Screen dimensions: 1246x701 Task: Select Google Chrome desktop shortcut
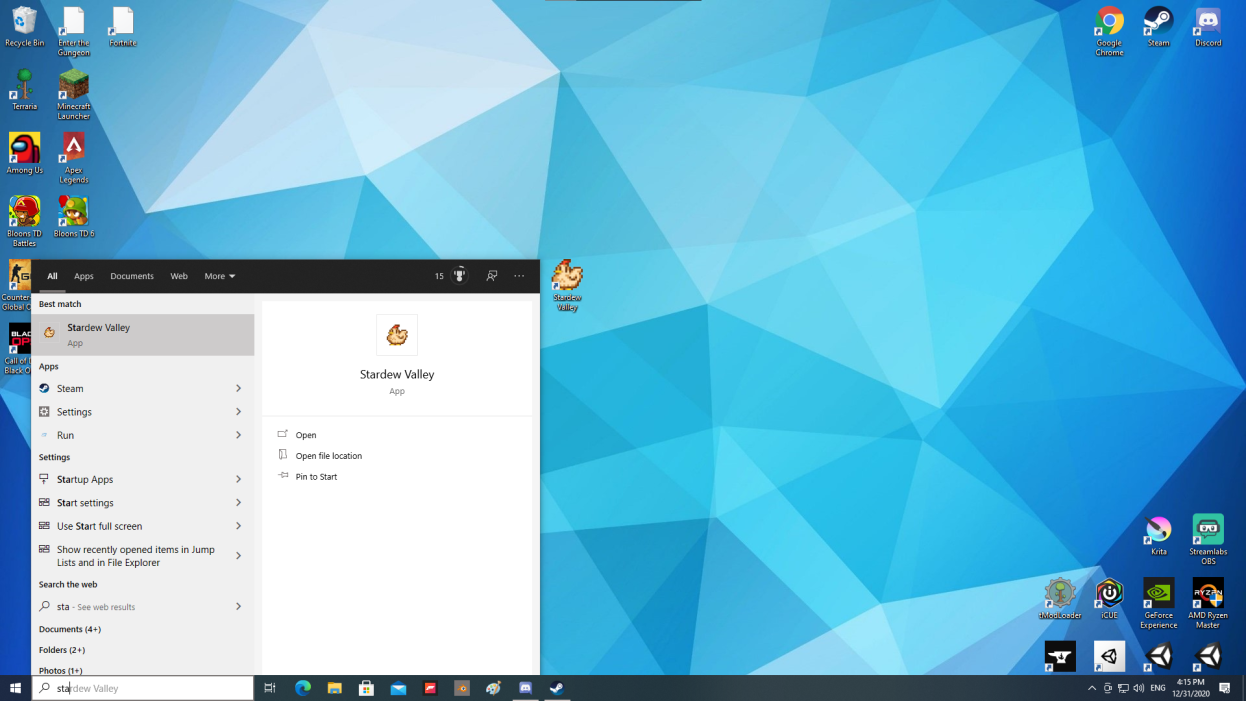tap(1109, 31)
